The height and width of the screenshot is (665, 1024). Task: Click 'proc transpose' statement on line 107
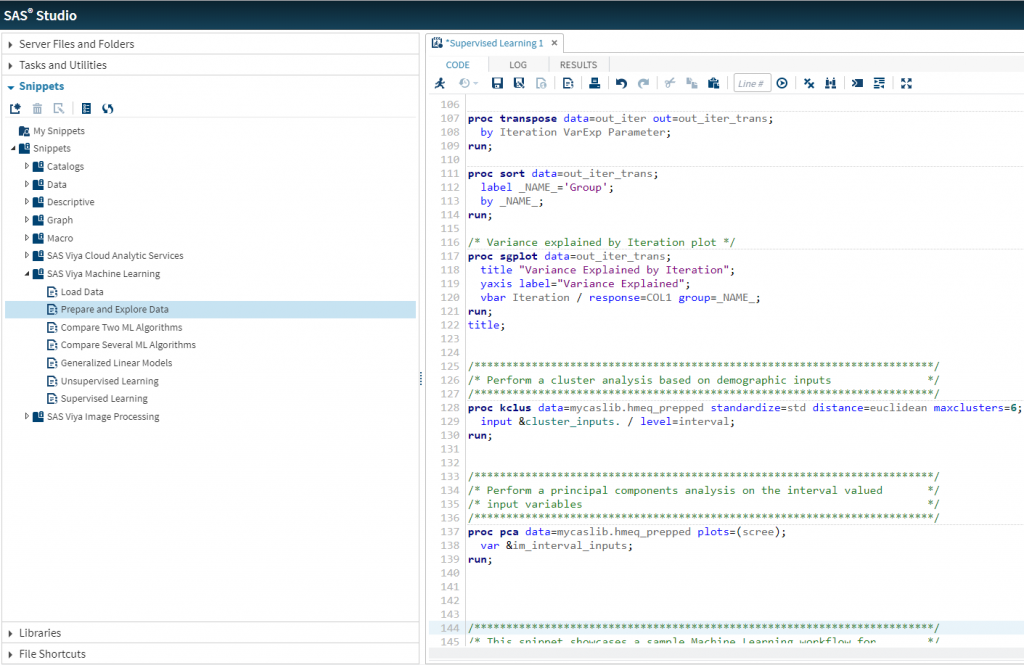point(620,118)
